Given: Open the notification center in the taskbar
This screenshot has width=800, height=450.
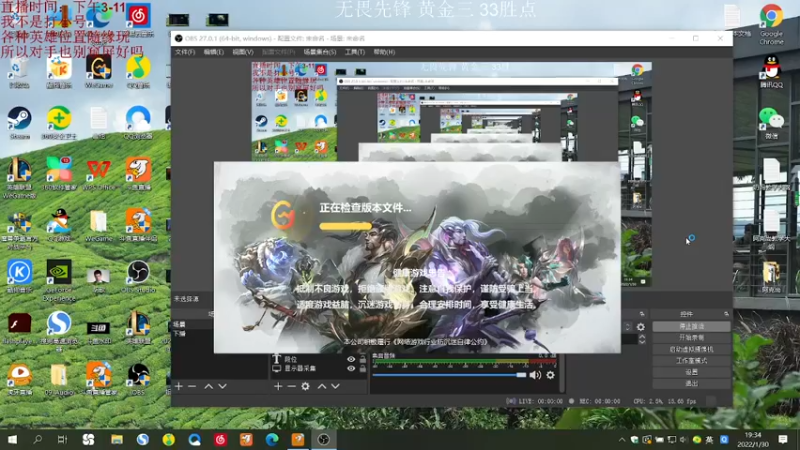Looking at the screenshot, I should tap(783, 439).
